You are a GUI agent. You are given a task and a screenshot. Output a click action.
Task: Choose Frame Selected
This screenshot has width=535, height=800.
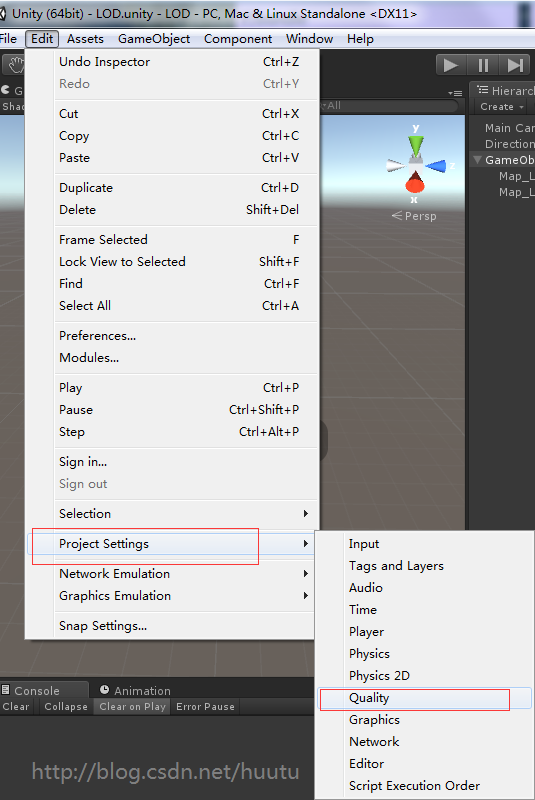click(x=171, y=240)
